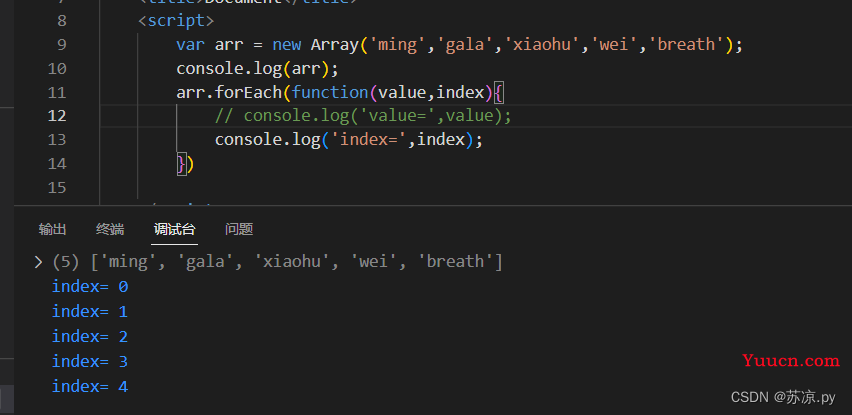852x415 pixels.
Task: Click line number 11 in gutter
Action: (57, 92)
